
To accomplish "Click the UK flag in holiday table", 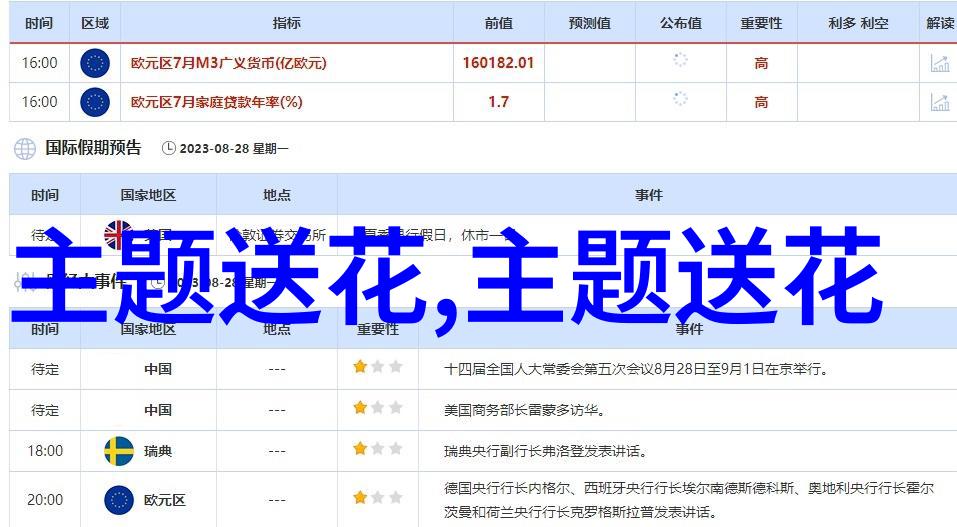I will click(119, 235).
